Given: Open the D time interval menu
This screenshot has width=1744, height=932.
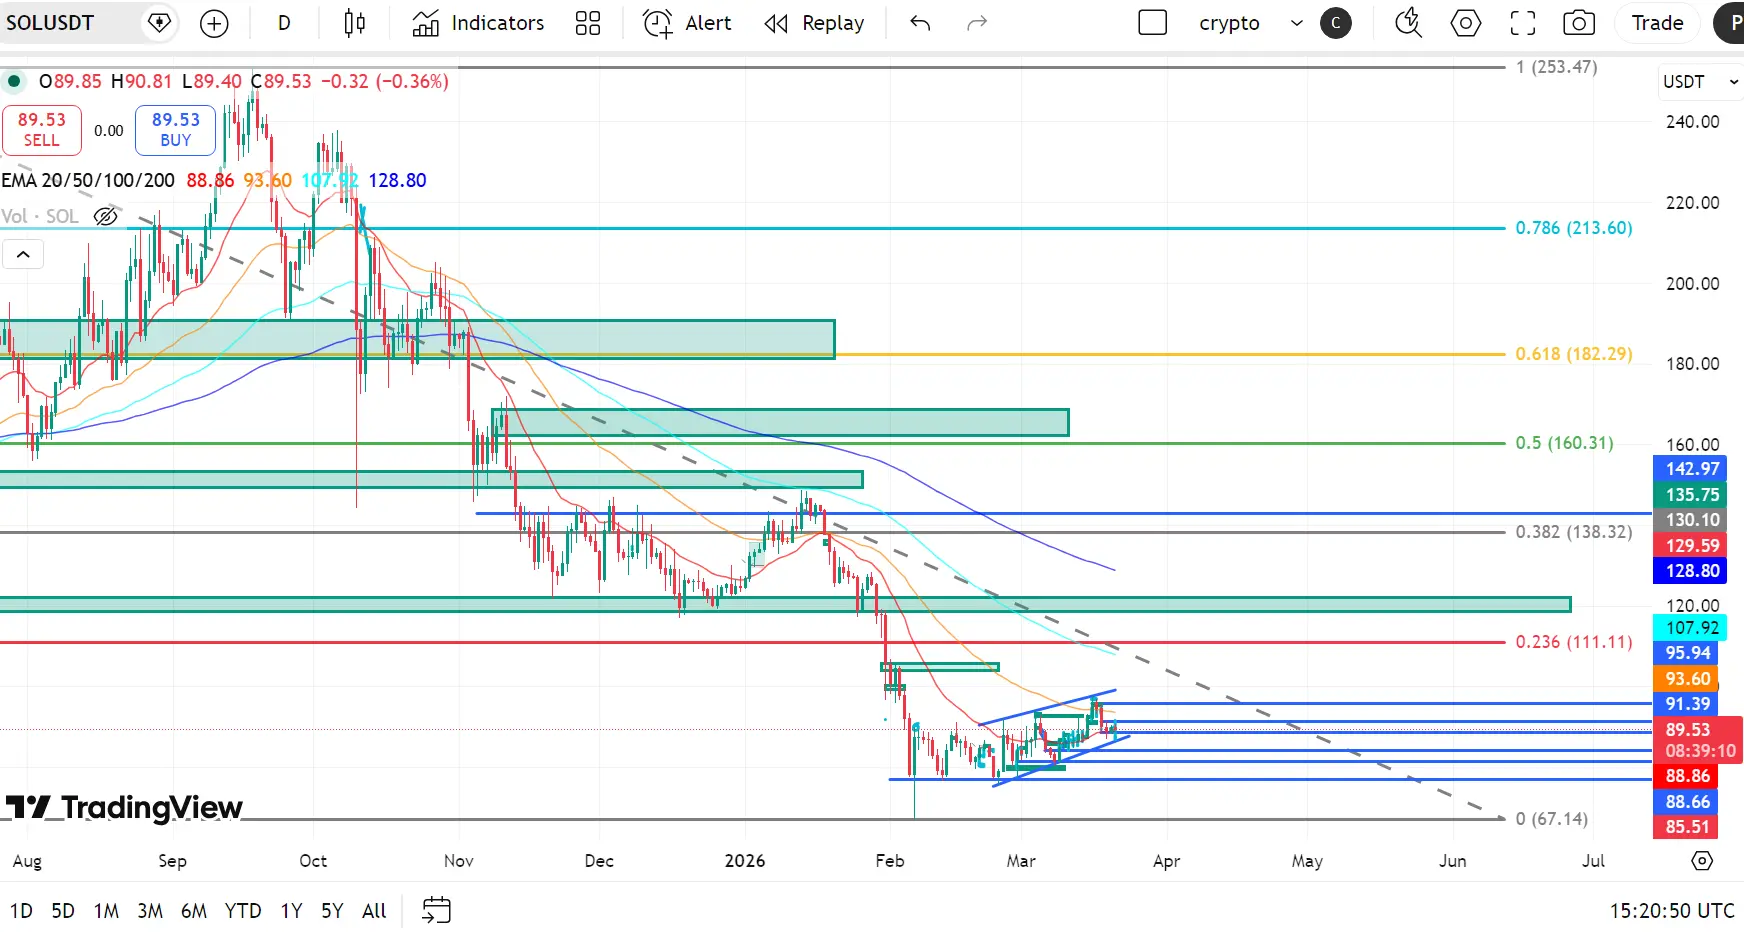Looking at the screenshot, I should pyautogui.click(x=284, y=23).
